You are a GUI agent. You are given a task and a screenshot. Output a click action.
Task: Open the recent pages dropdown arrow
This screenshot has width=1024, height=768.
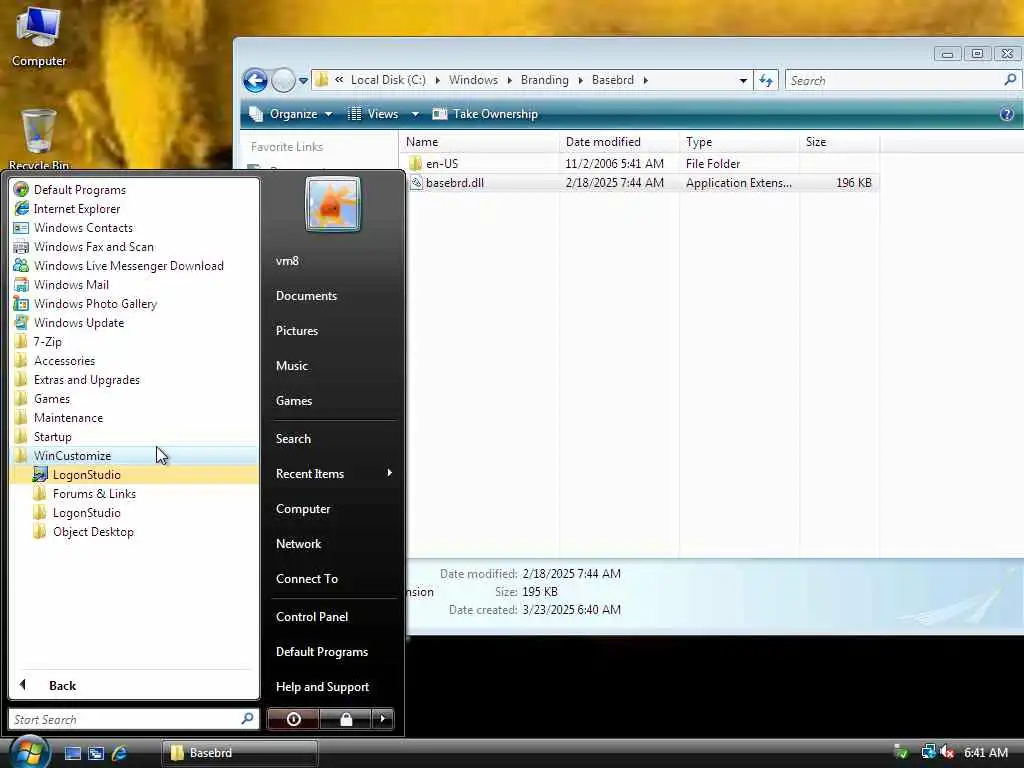303,81
